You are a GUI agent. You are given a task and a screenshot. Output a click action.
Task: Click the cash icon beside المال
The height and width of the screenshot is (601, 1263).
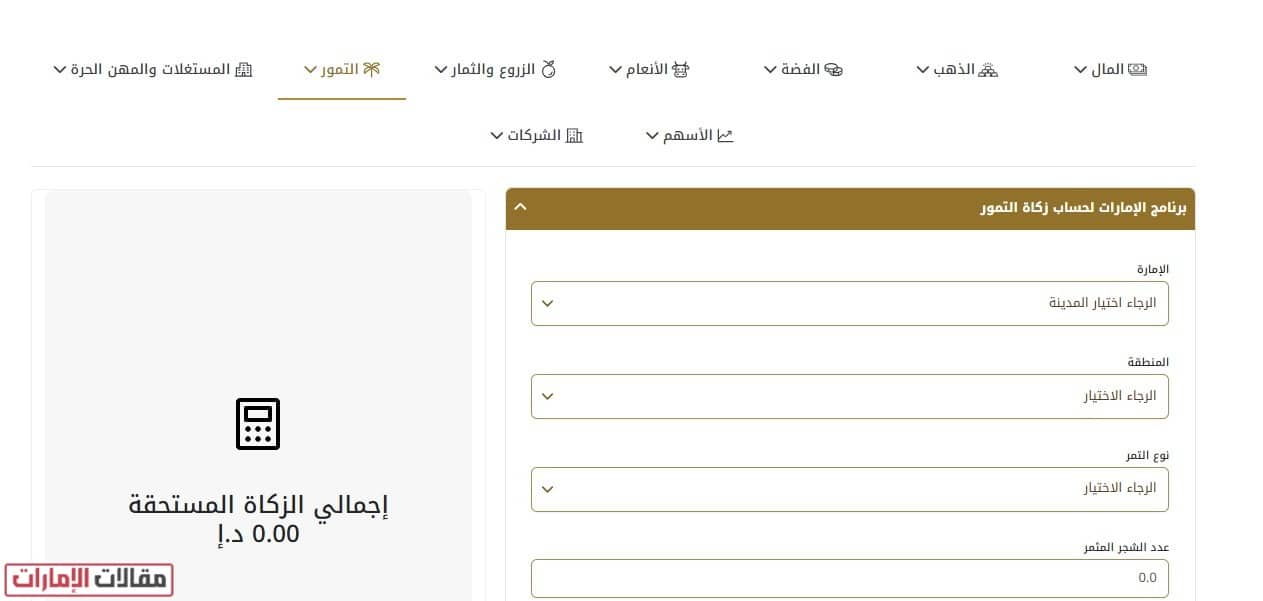[1136, 68]
